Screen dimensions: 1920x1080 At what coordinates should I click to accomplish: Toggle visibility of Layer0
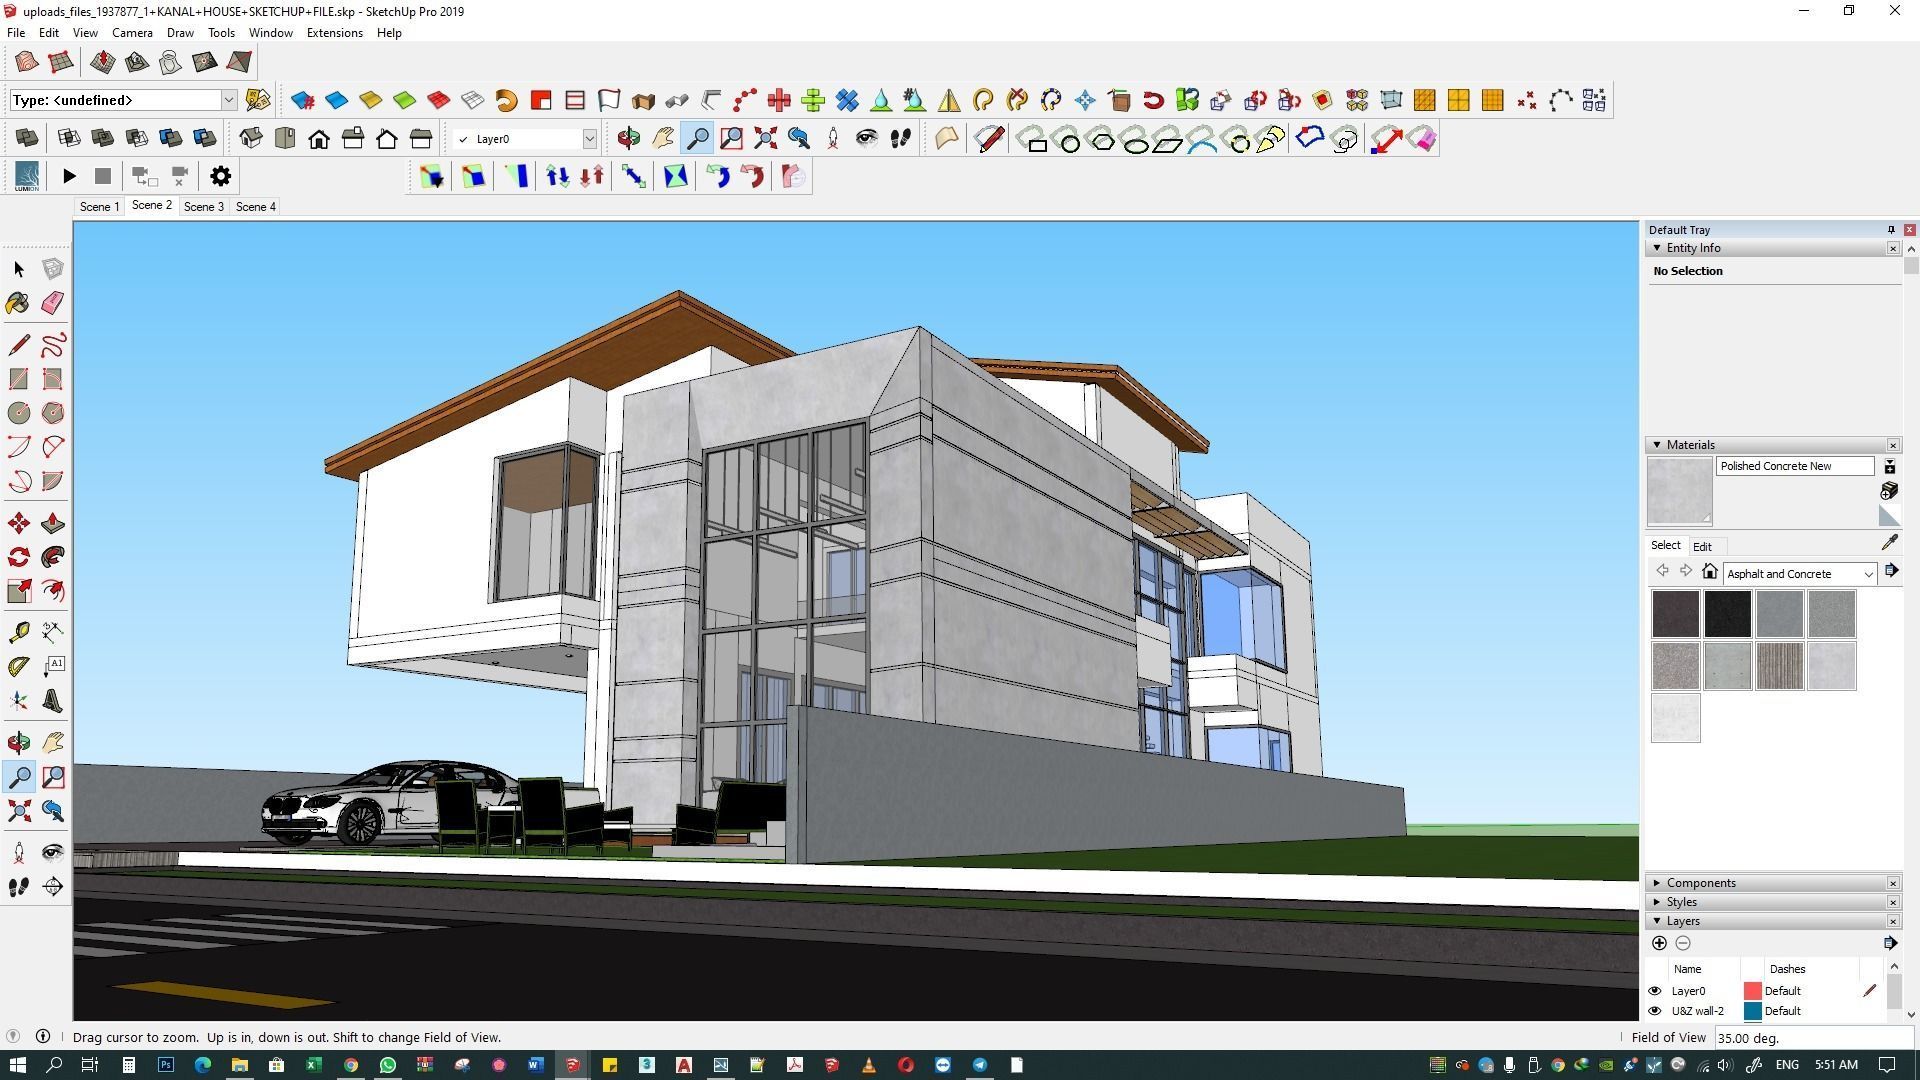click(x=1655, y=991)
